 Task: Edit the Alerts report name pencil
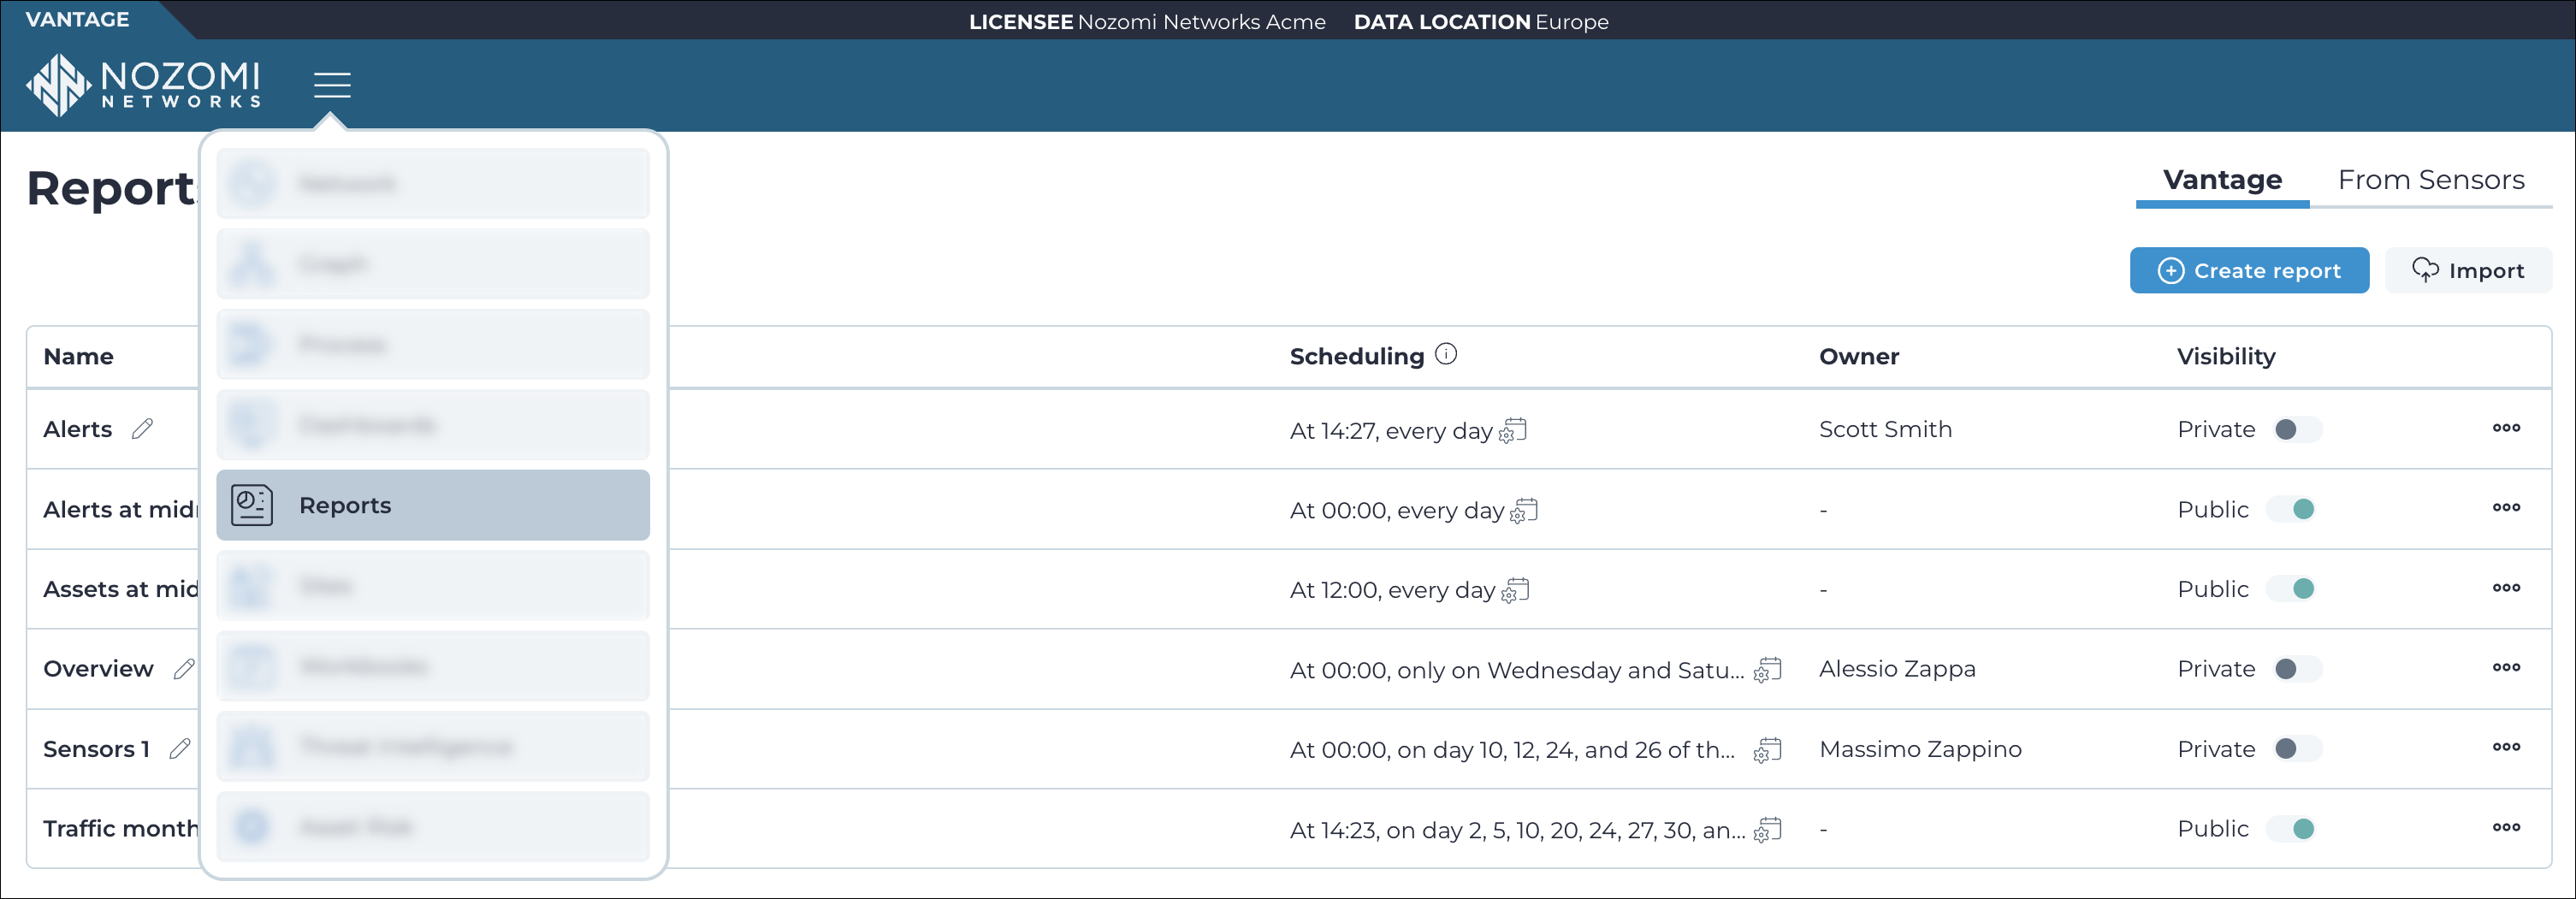click(143, 429)
